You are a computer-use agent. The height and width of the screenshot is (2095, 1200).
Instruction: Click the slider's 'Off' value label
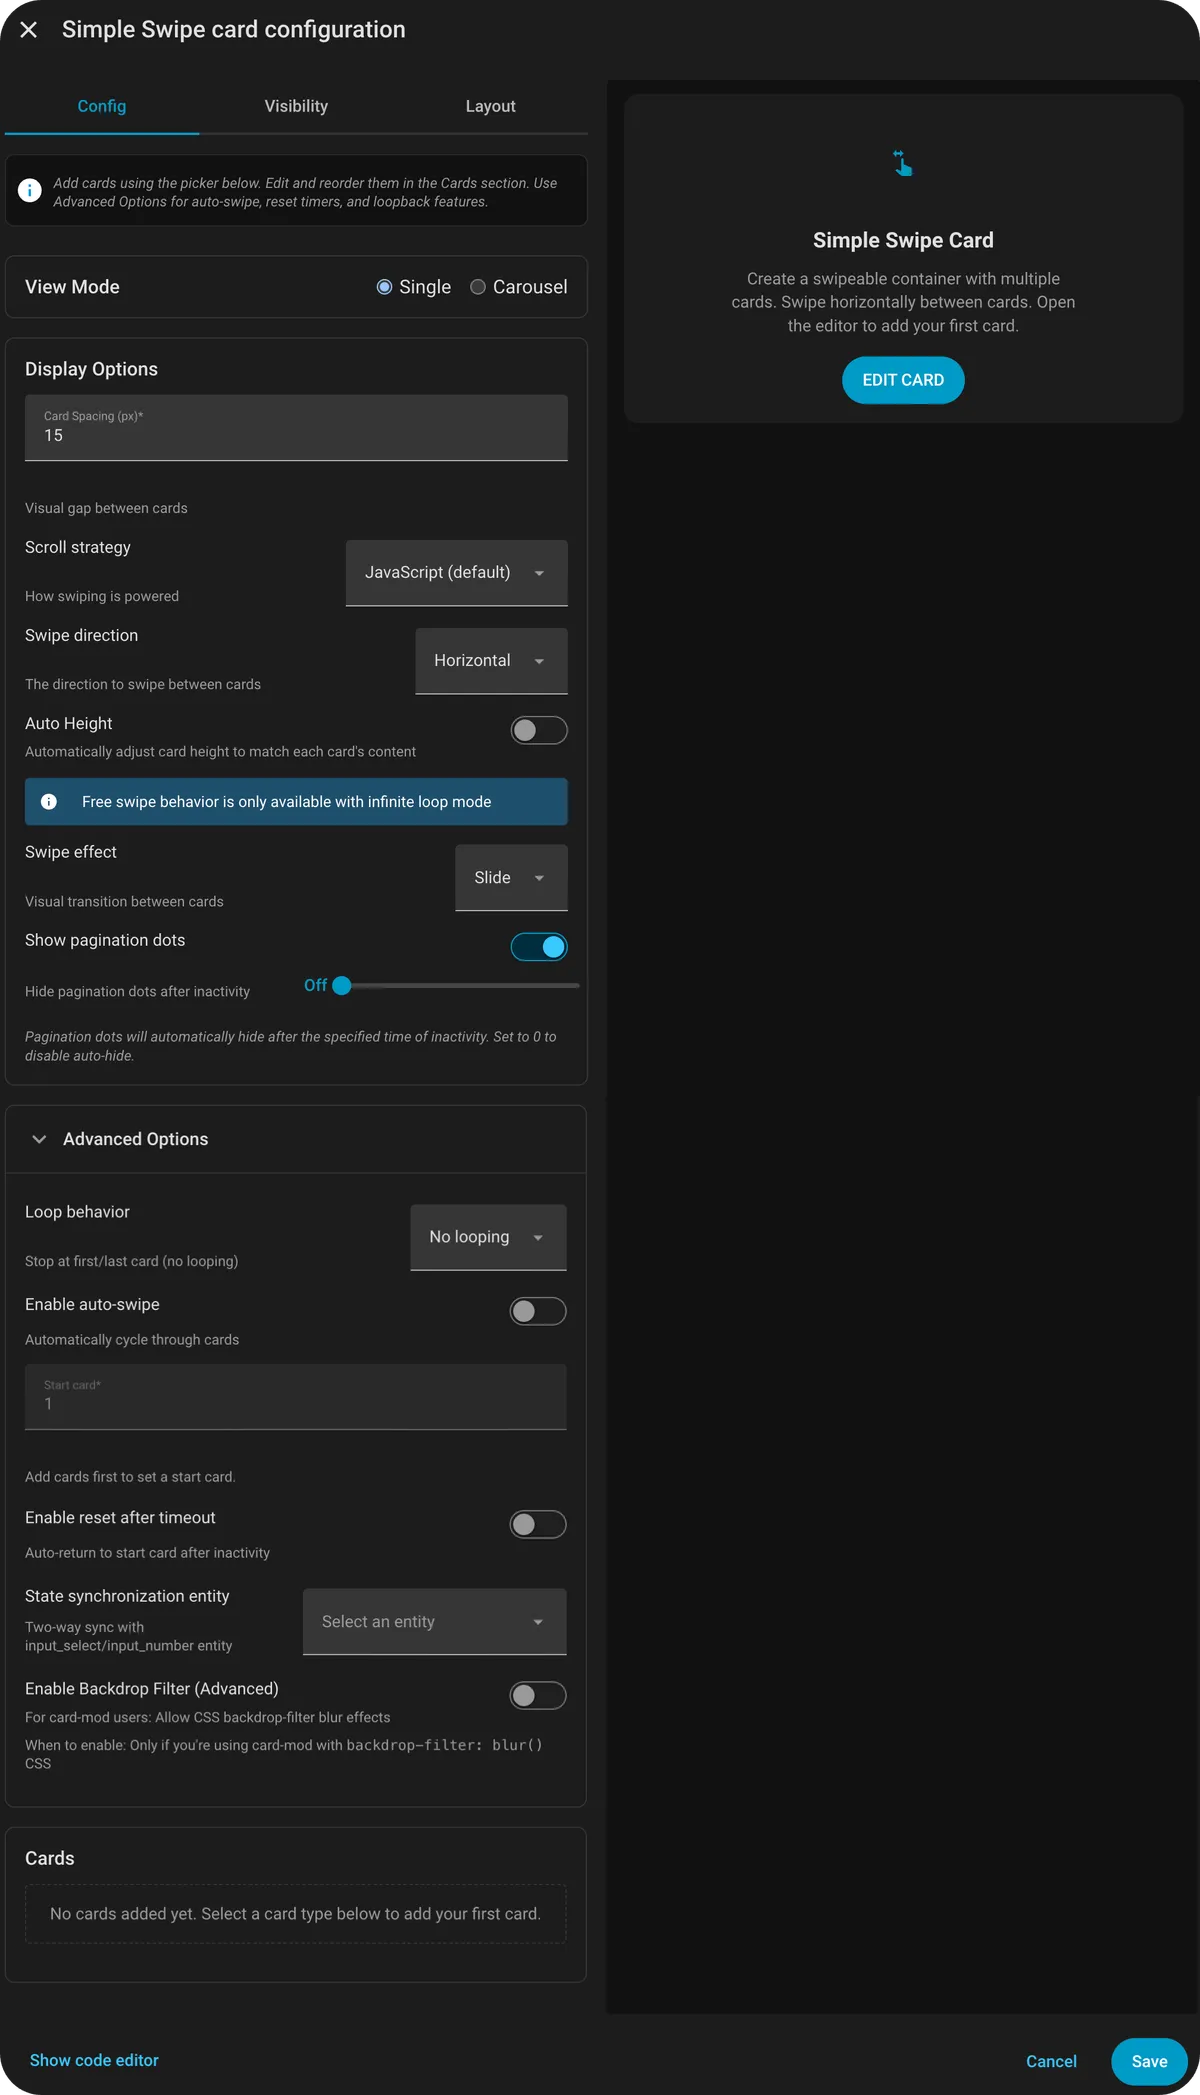pos(315,985)
